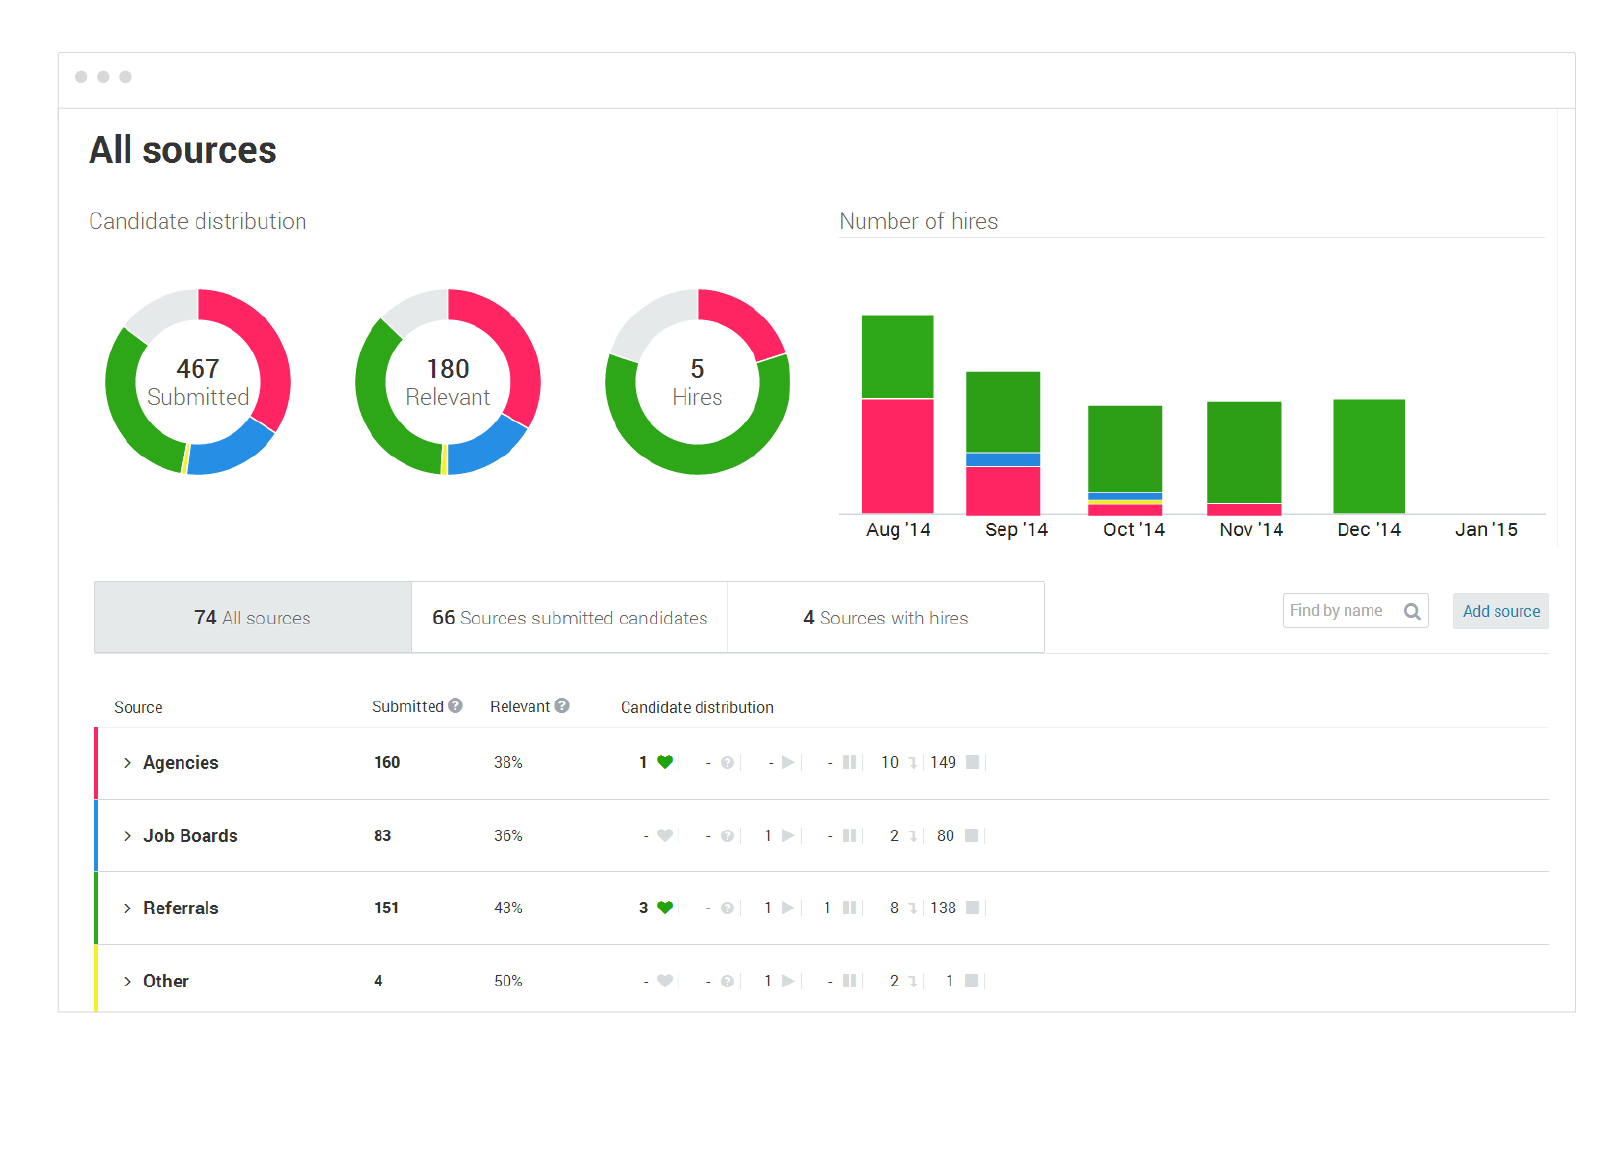
Task: Click the help icon next to Relevant
Action: [562, 706]
